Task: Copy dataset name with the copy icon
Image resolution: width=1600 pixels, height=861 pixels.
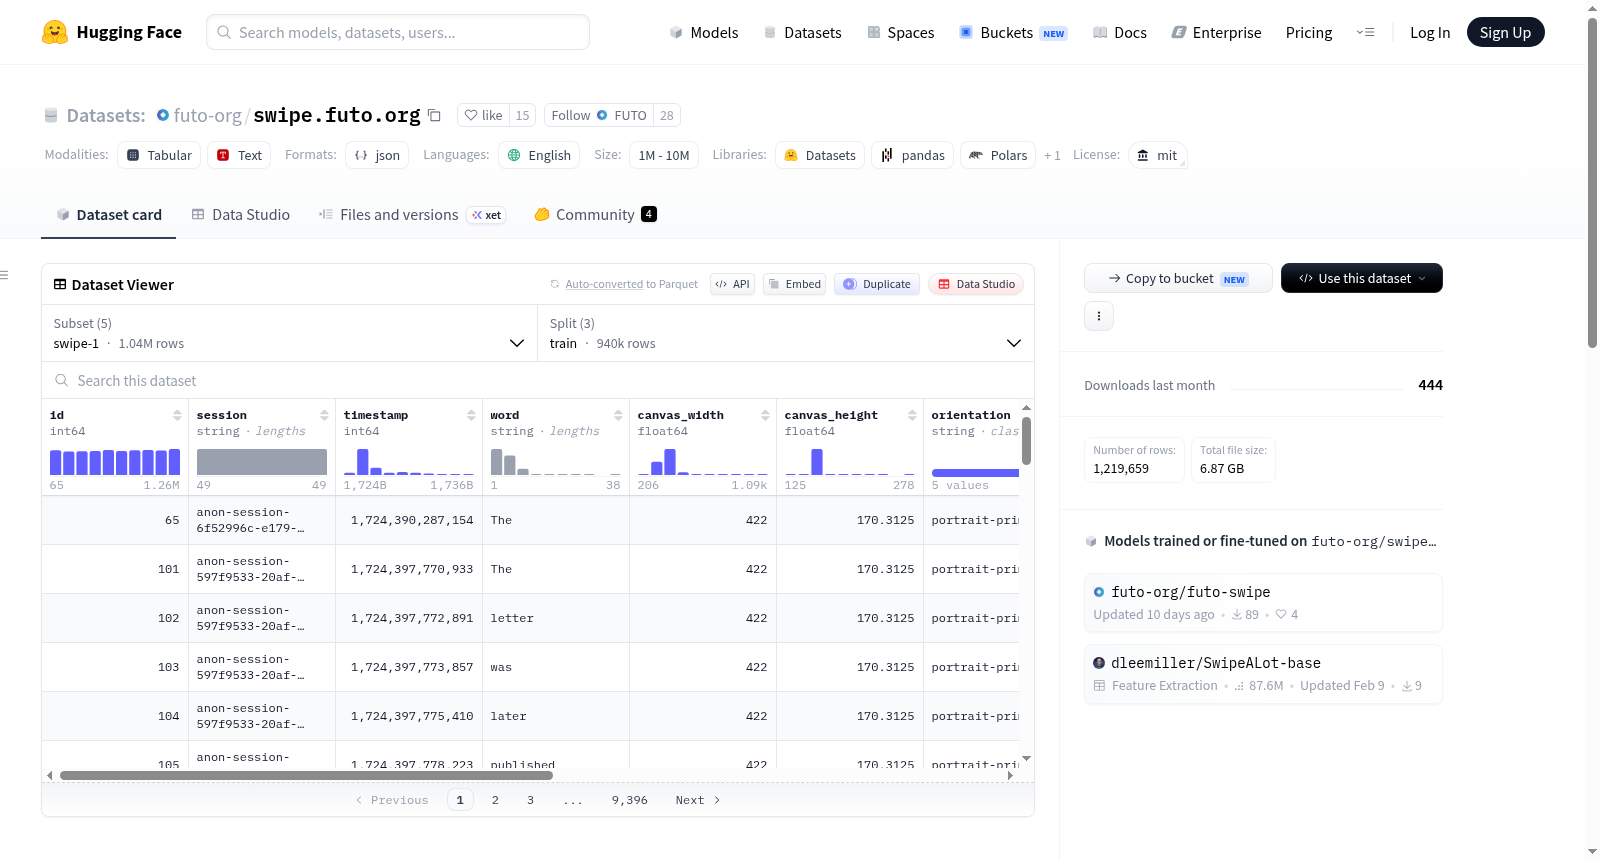Action: click(x=434, y=115)
